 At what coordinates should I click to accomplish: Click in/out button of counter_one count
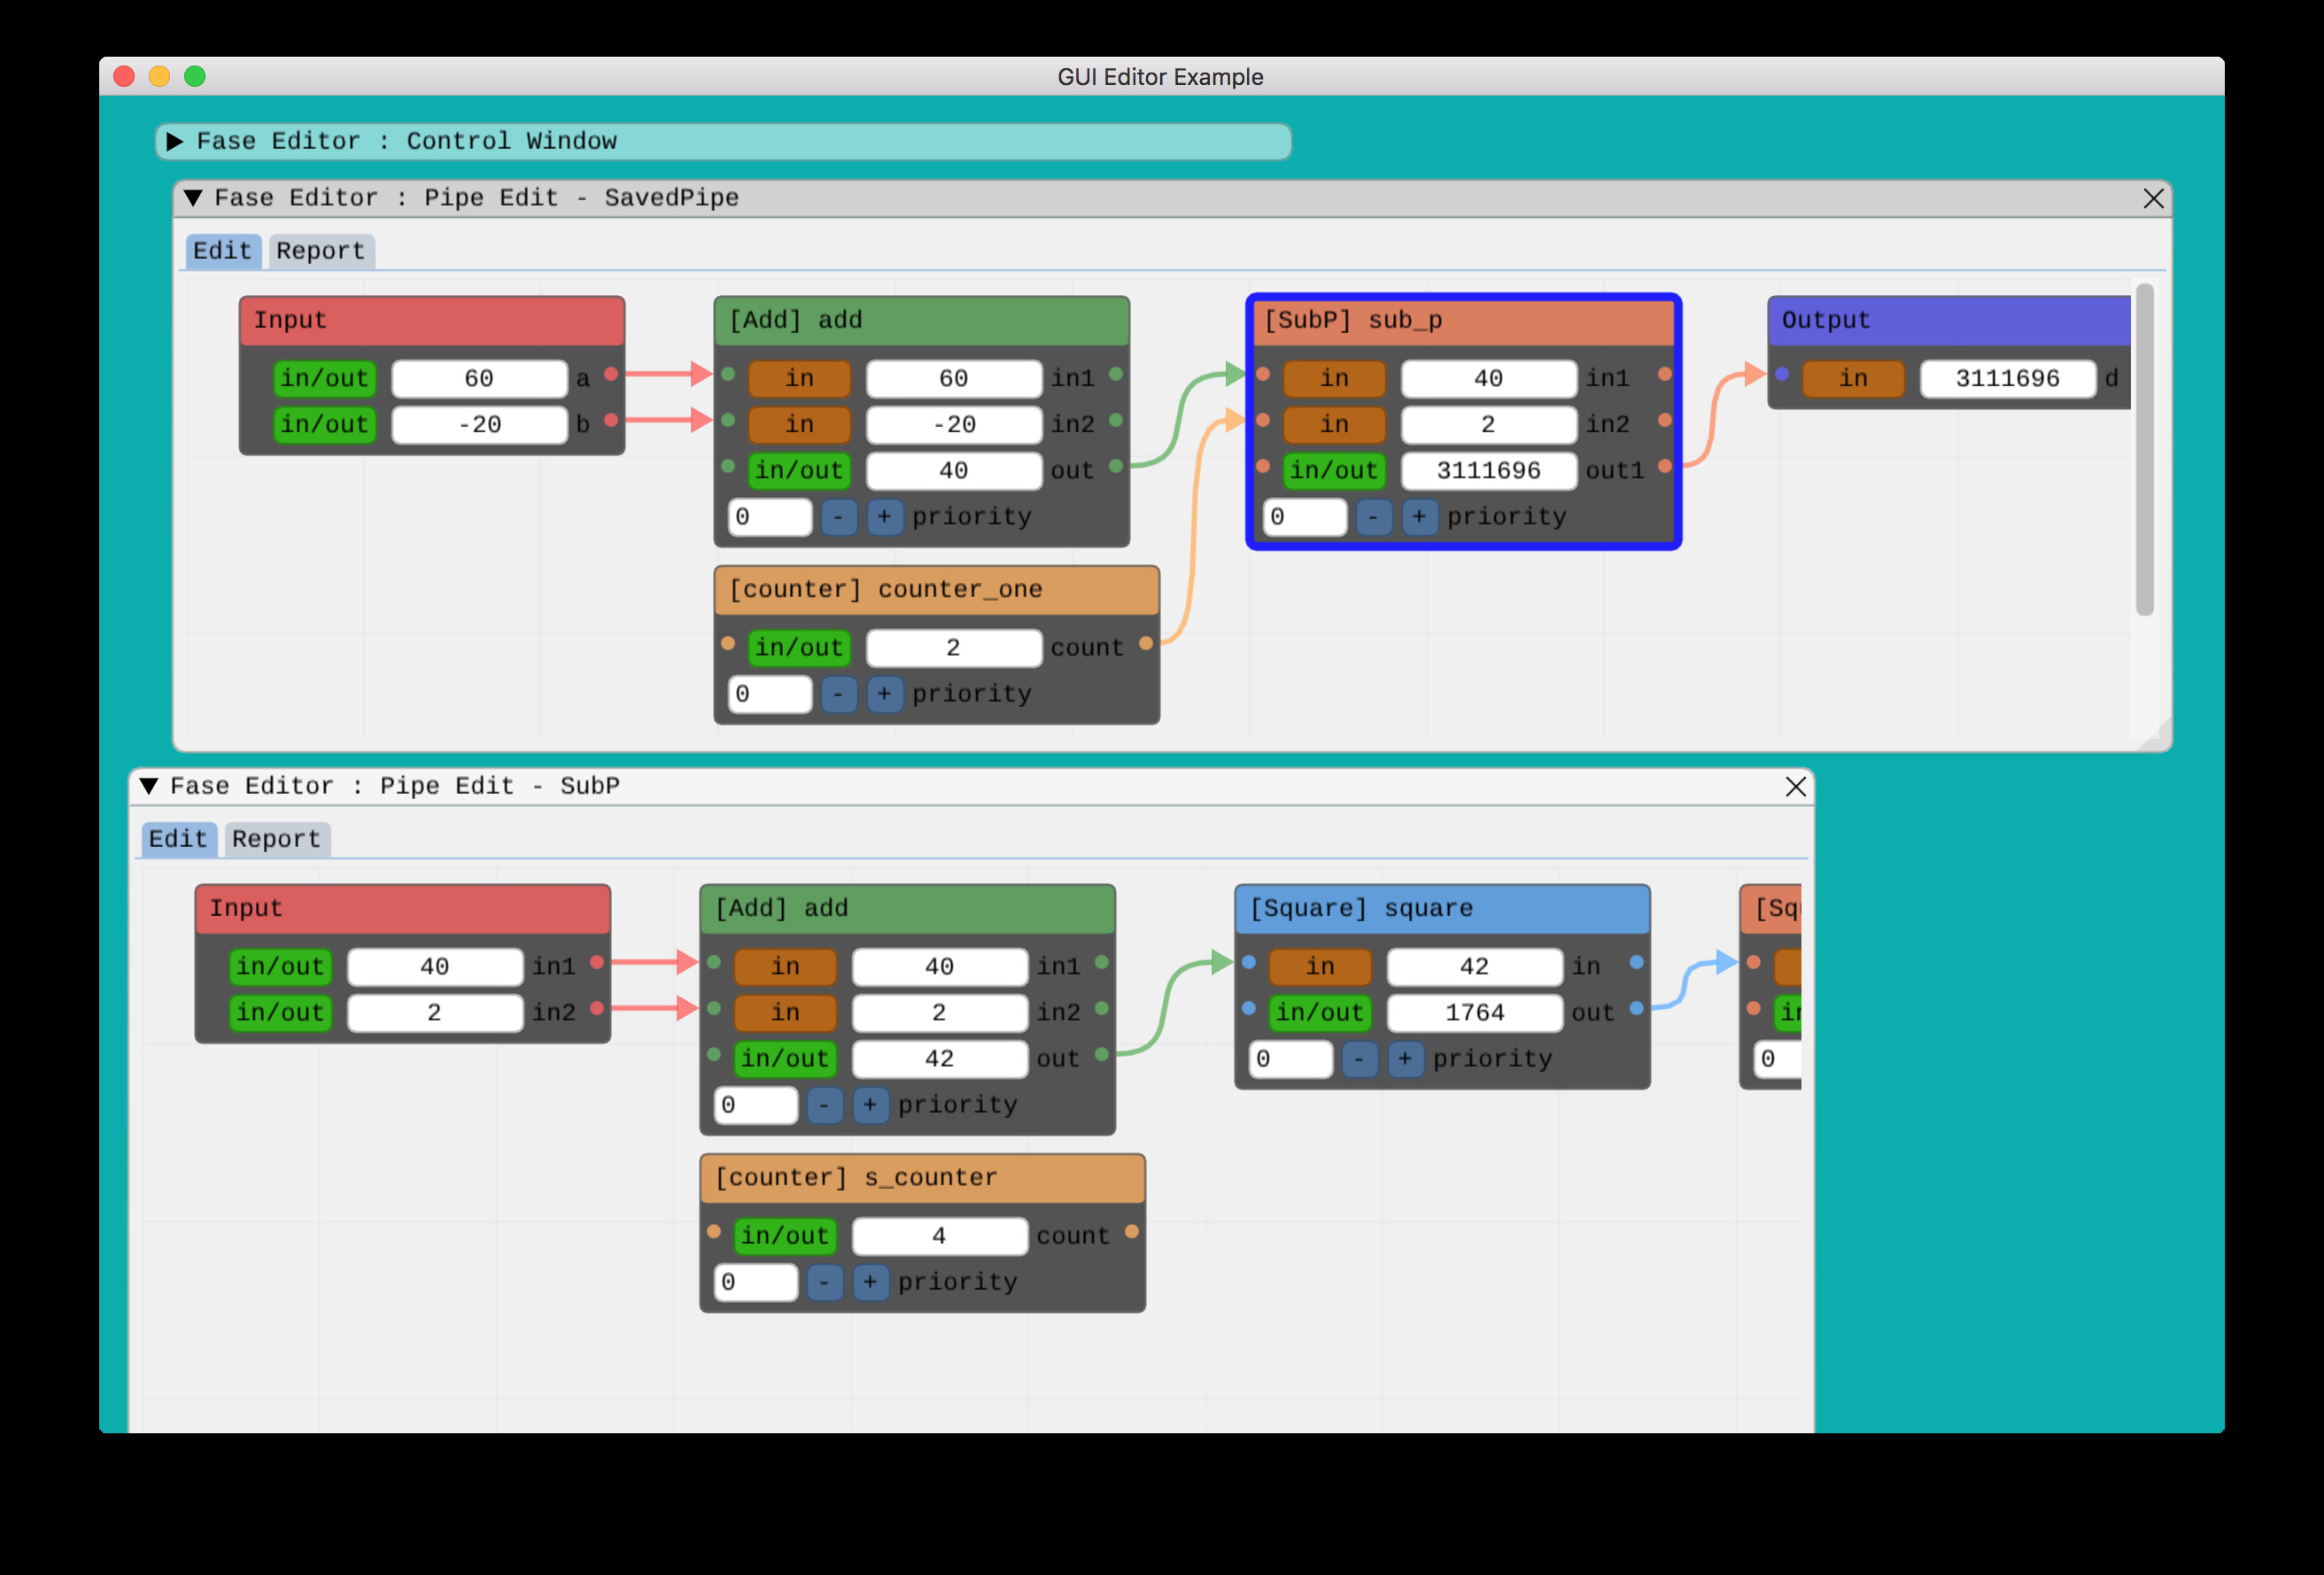point(799,648)
